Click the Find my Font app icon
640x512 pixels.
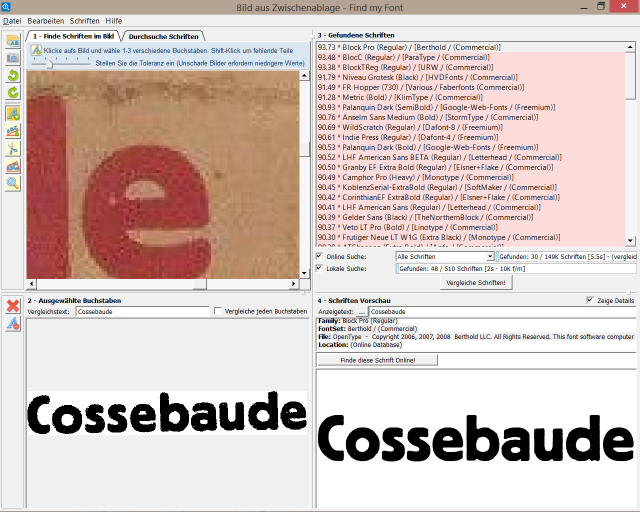(x=6, y=7)
